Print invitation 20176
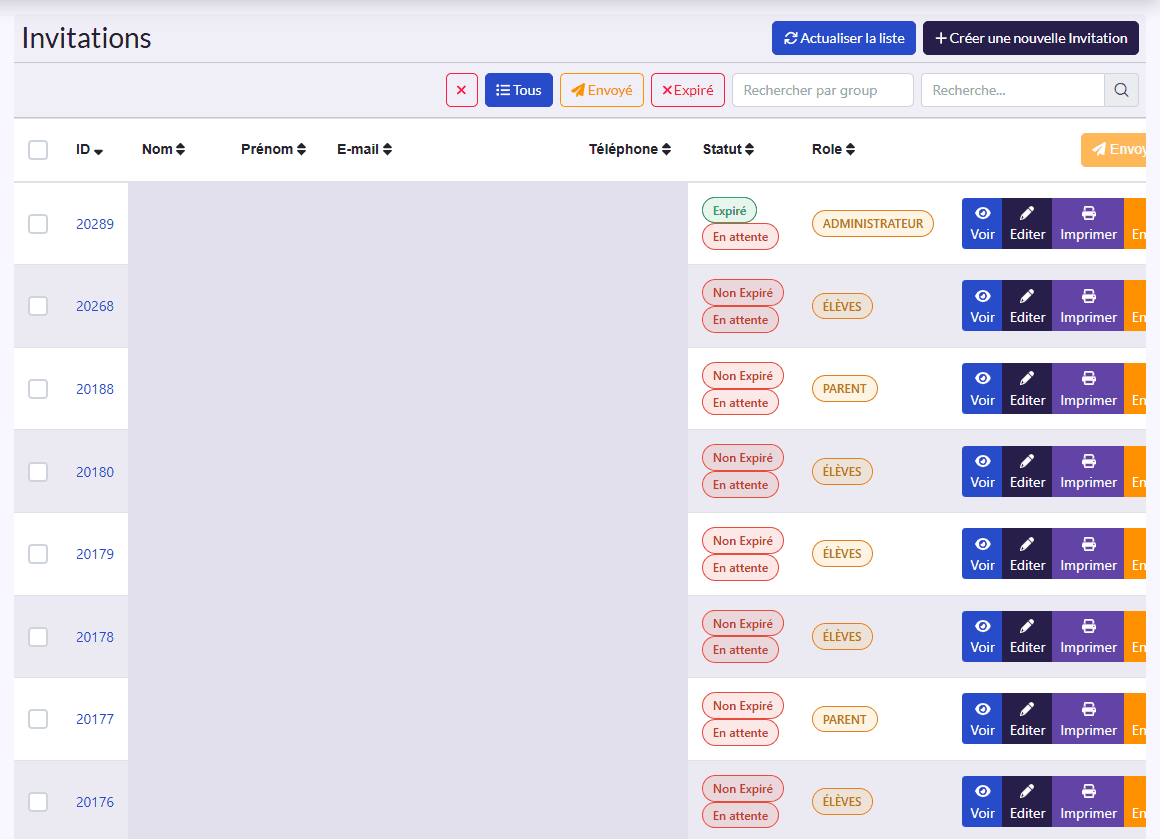1160x839 pixels. [1088, 802]
